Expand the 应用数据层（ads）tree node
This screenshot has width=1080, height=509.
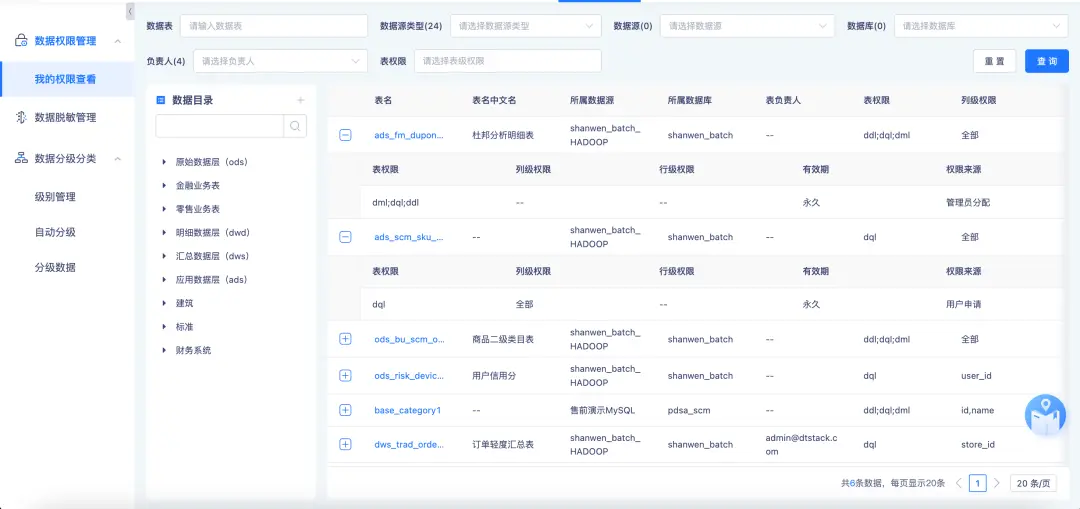pos(164,280)
